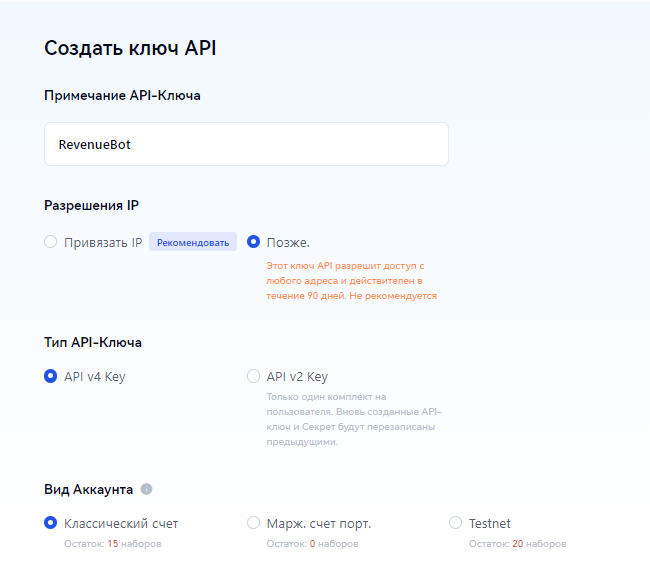Select the Testnet account radio button
Image resolution: width=650 pixels, height=583 pixels.
click(456, 523)
